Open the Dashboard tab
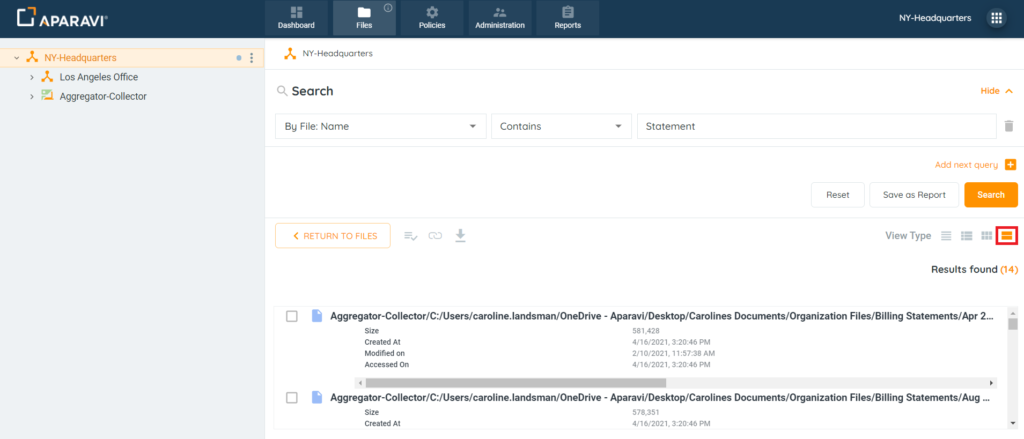The image size is (1024, 439). click(x=296, y=18)
